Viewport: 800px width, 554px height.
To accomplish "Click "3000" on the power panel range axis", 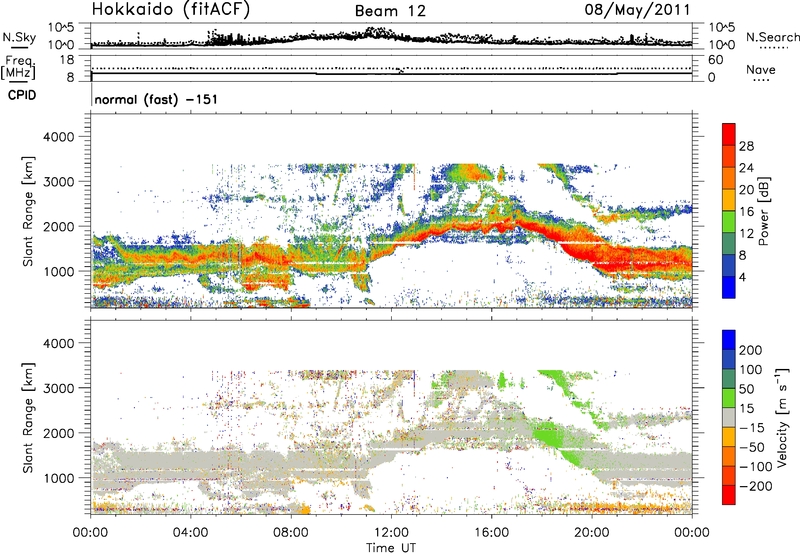I will click(x=58, y=182).
